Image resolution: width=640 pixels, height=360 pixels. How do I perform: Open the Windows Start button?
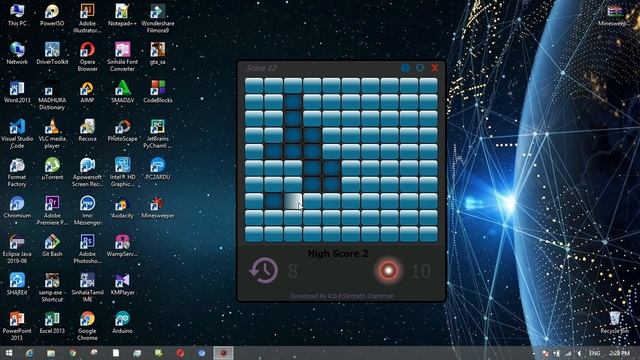pos(9,353)
